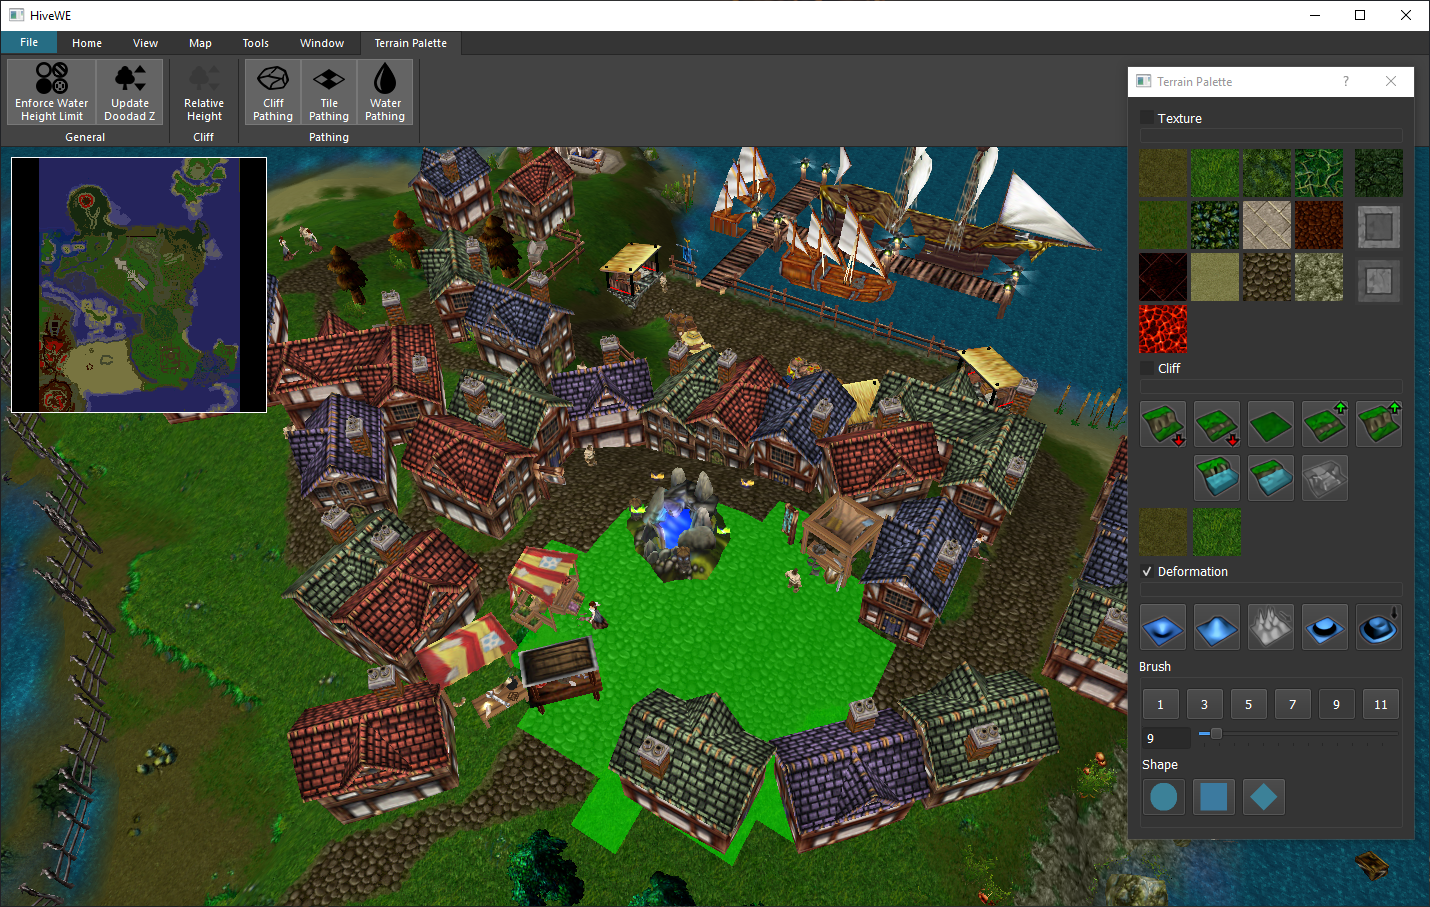
Task: Disable the Deformation checkbox
Action: coord(1147,572)
